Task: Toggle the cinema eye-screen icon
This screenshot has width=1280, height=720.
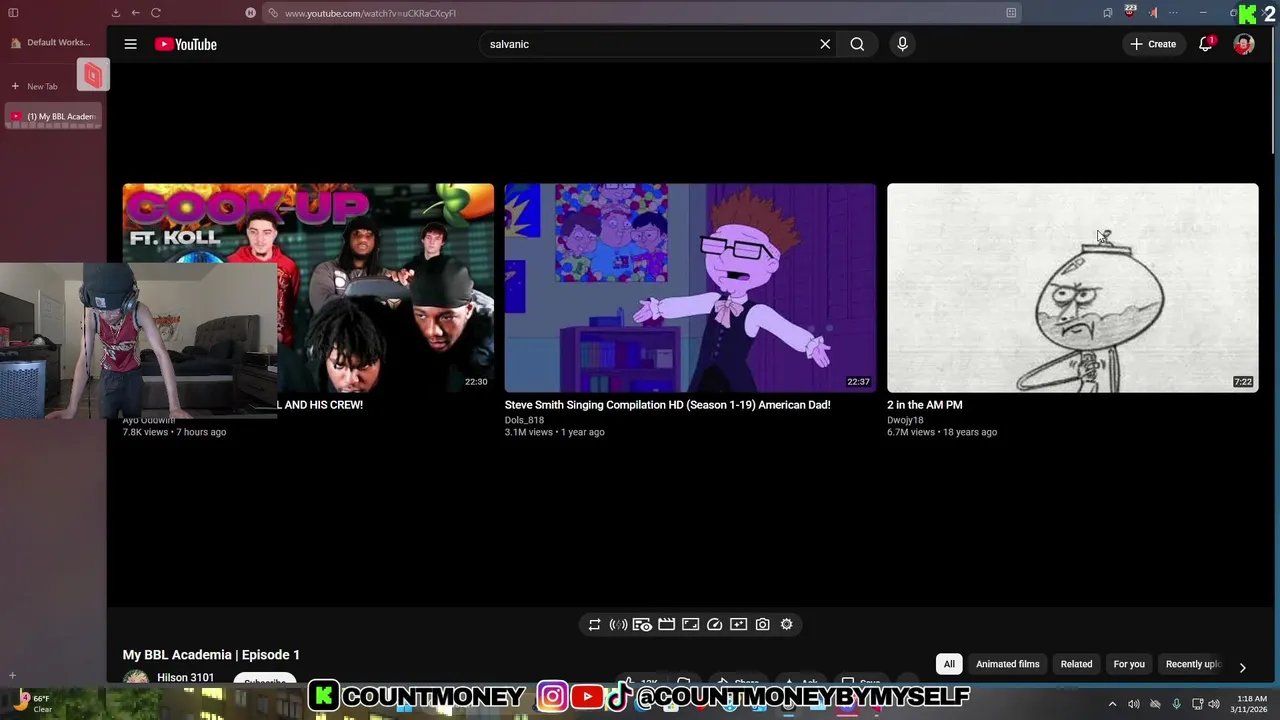Action: (642, 624)
